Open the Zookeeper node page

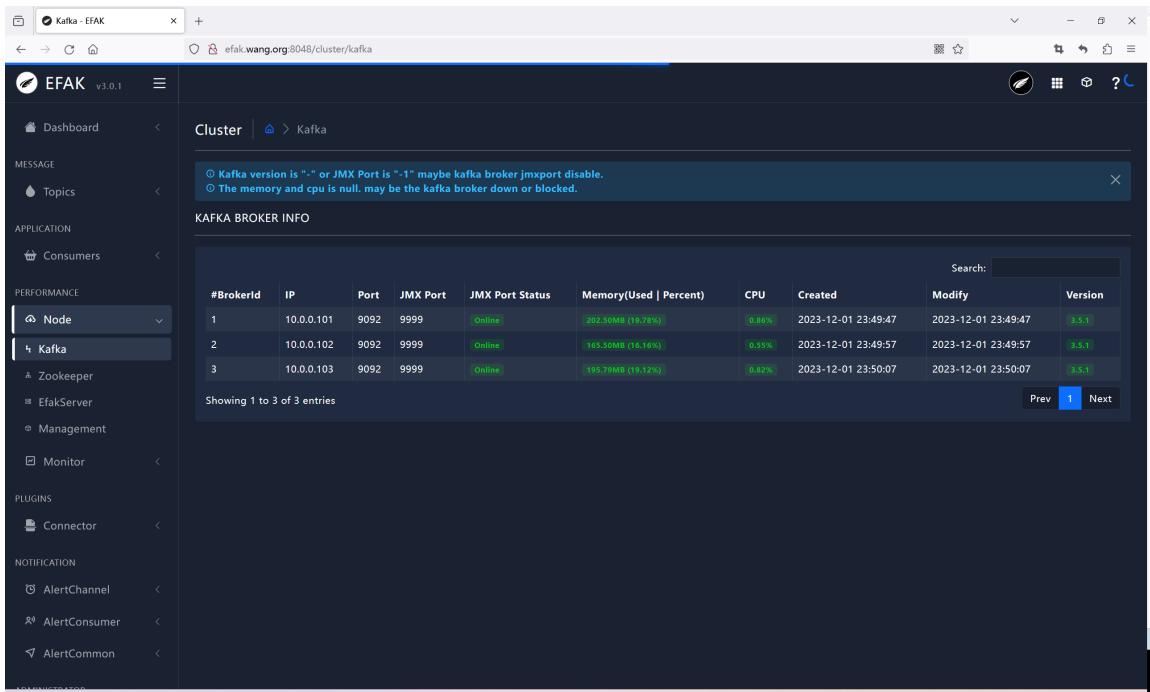(x=65, y=376)
